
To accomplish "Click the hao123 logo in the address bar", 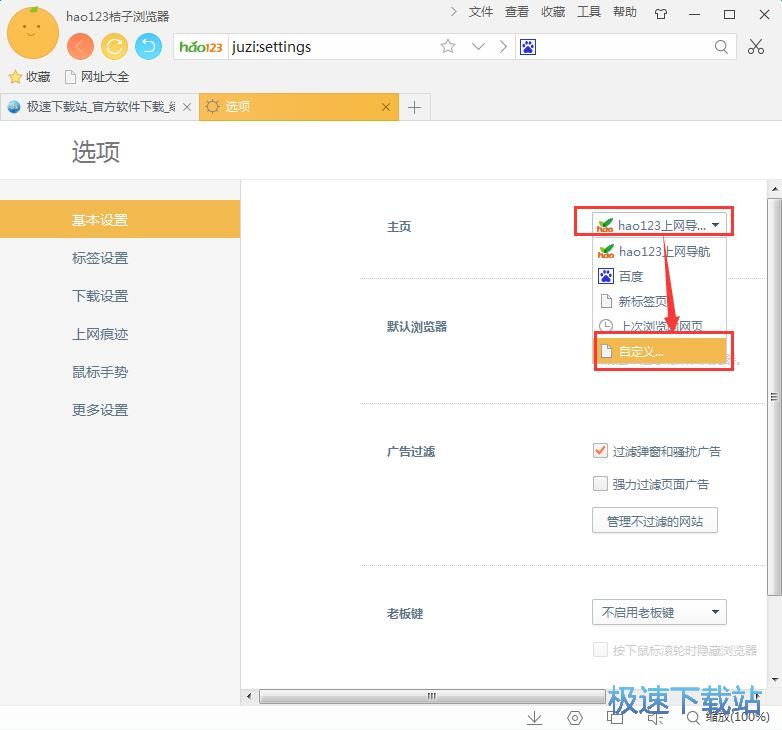I will pyautogui.click(x=200, y=47).
